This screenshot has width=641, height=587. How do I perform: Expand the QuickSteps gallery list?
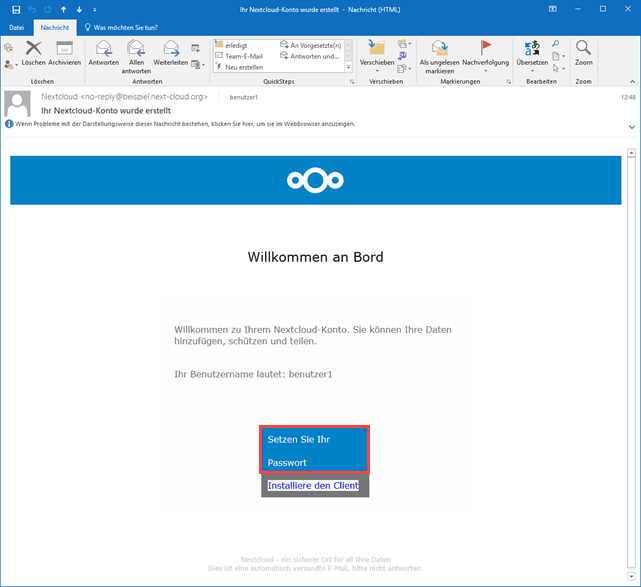(x=349, y=67)
